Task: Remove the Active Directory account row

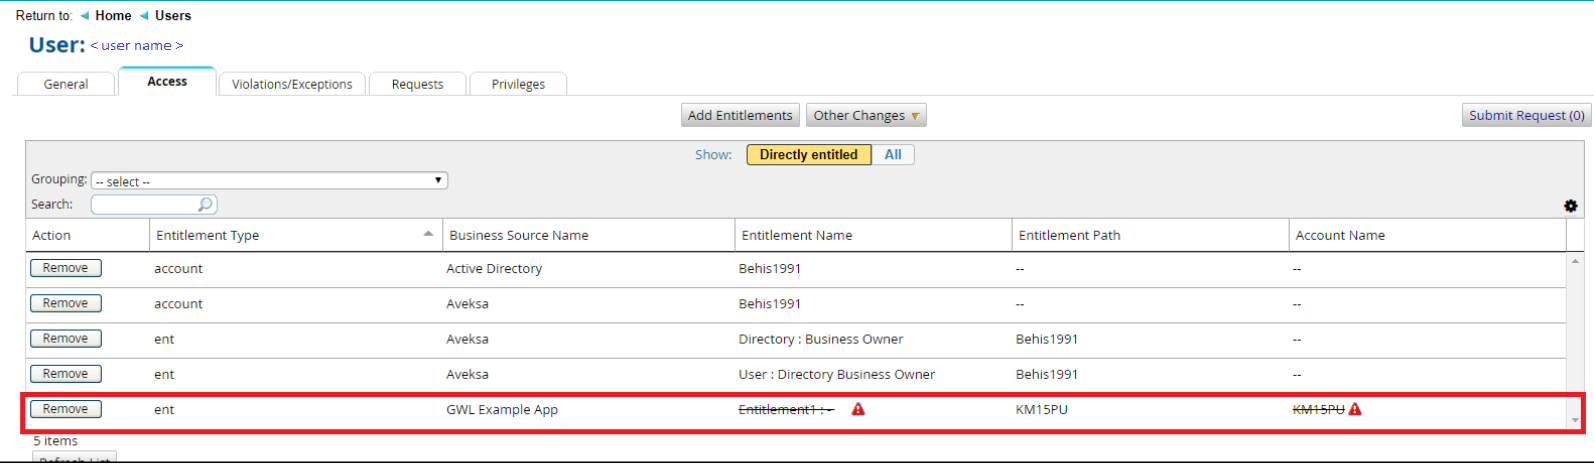Action: tap(65, 268)
